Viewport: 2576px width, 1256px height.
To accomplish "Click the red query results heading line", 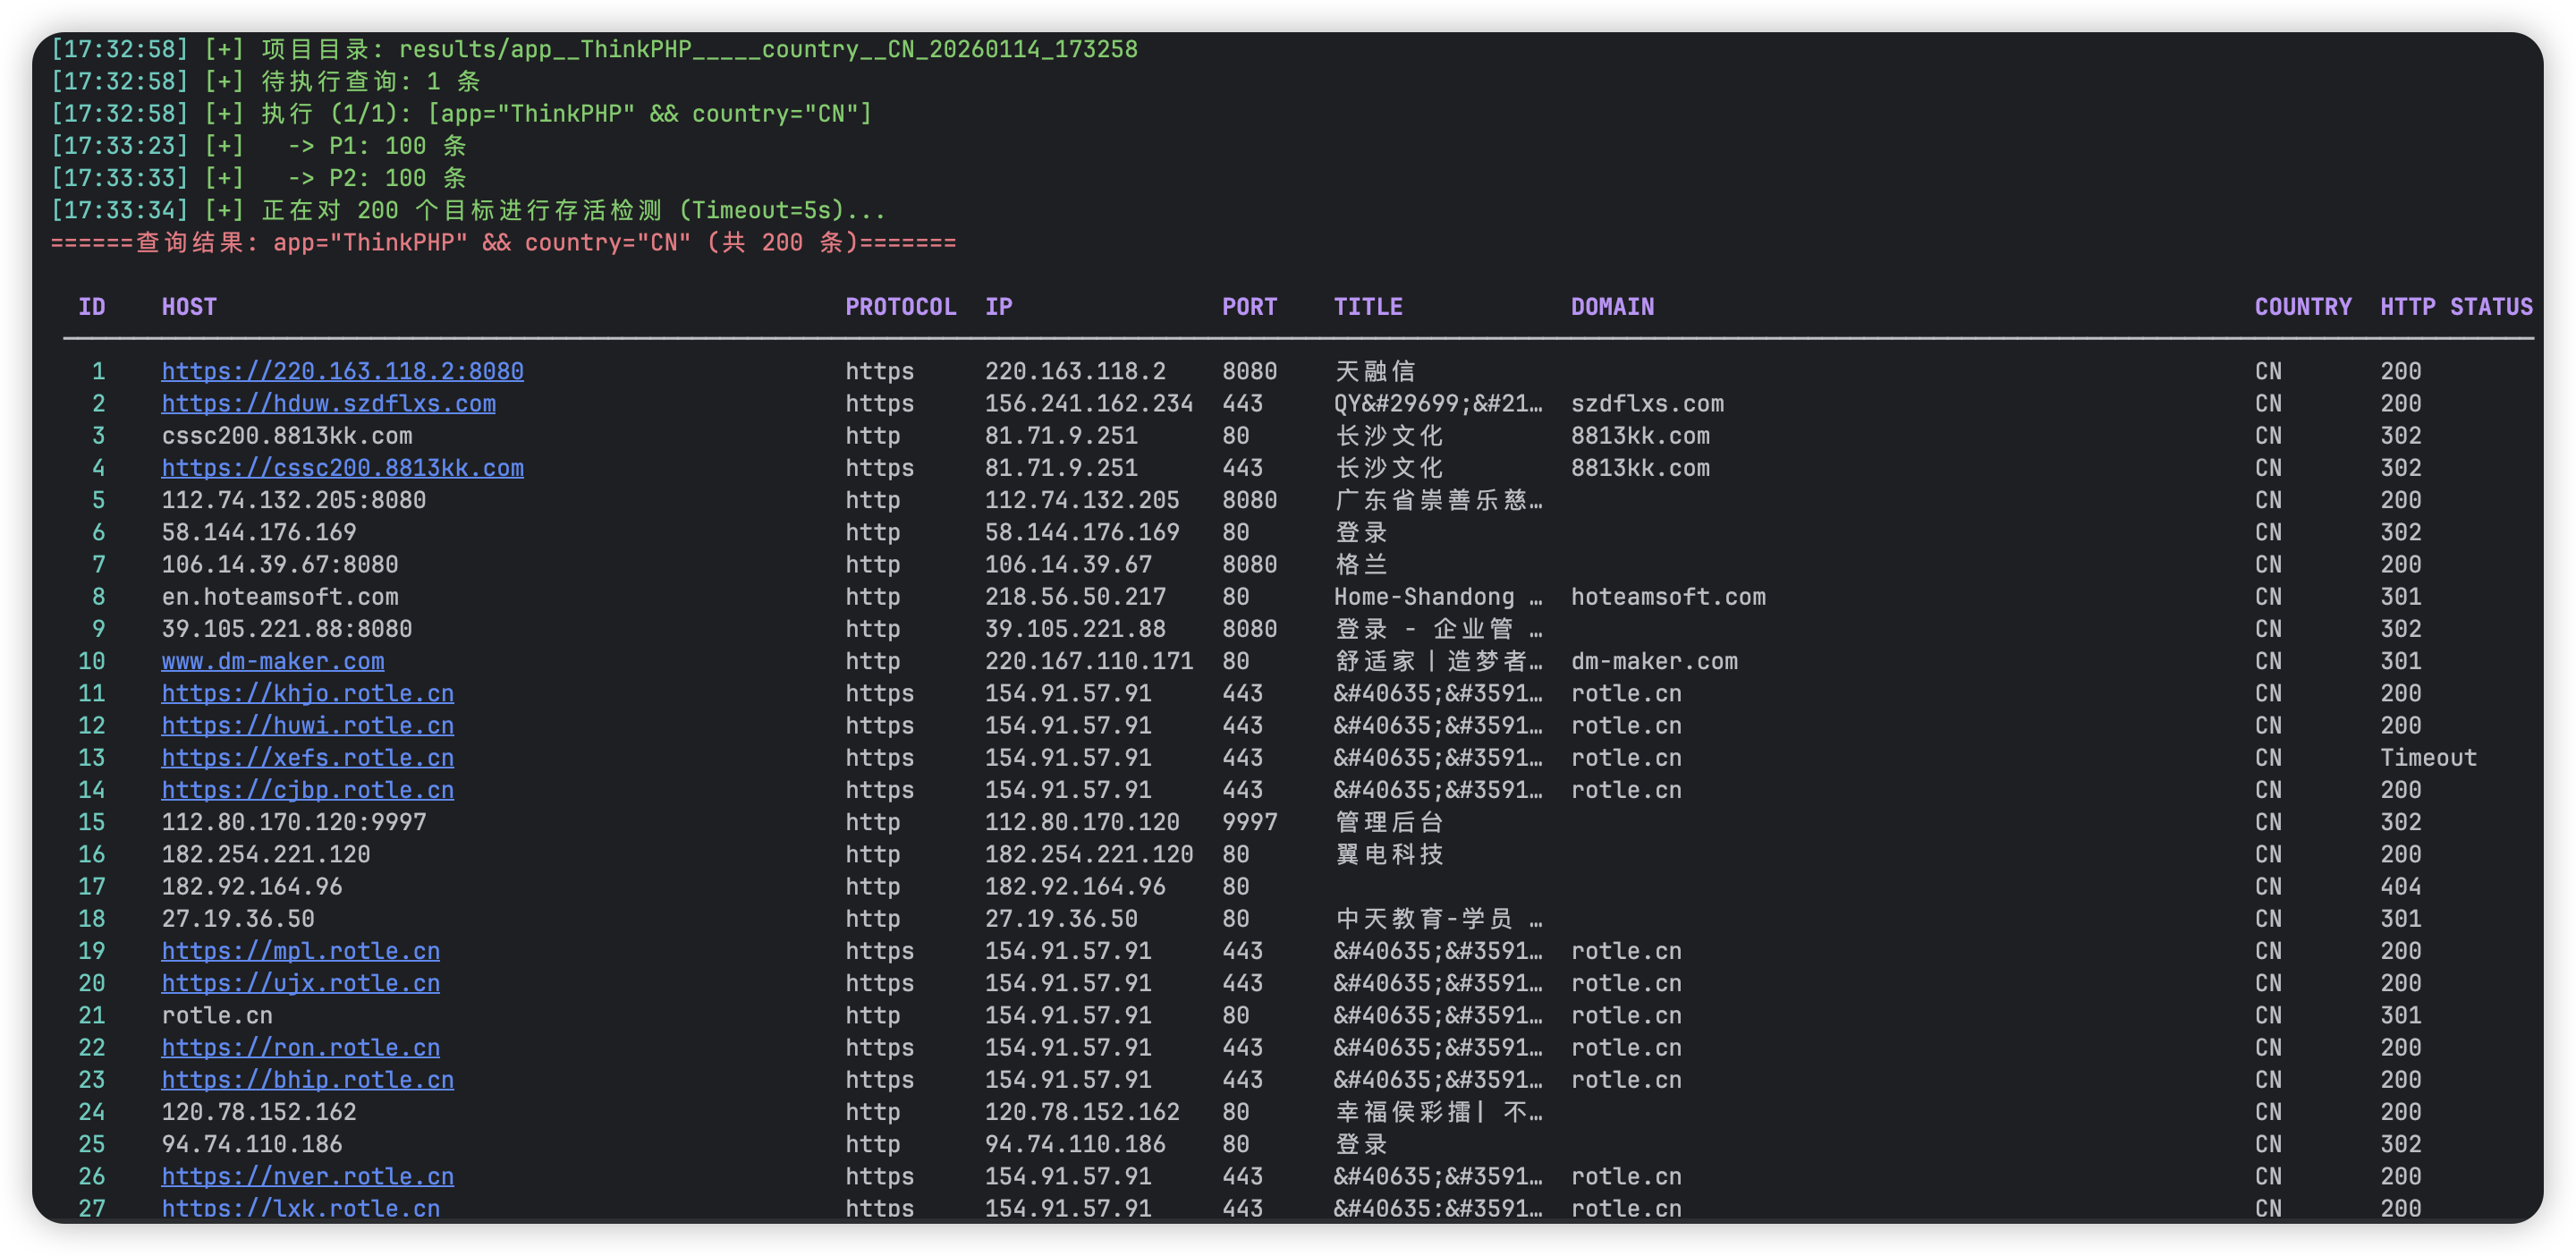I will click(x=503, y=243).
